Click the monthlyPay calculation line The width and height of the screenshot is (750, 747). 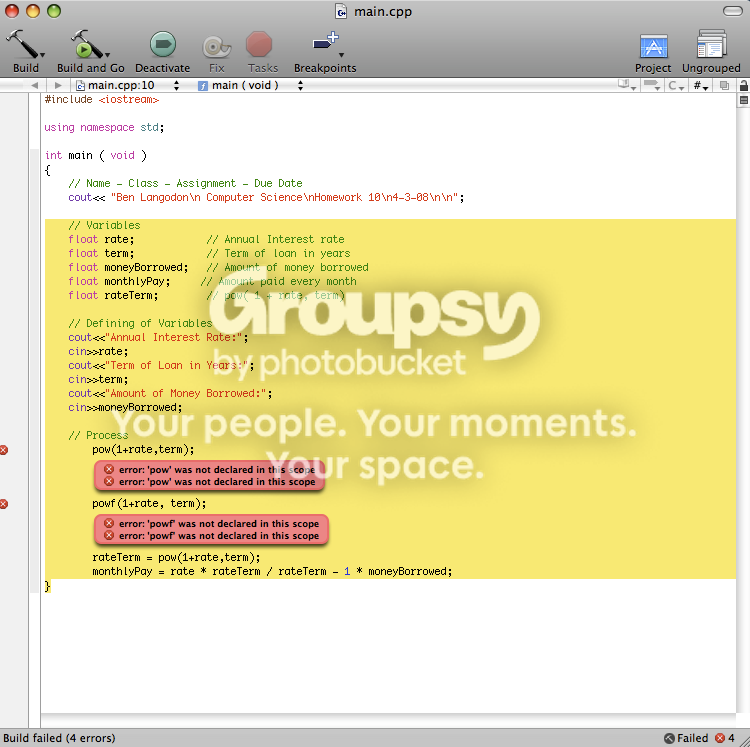[x=272, y=571]
